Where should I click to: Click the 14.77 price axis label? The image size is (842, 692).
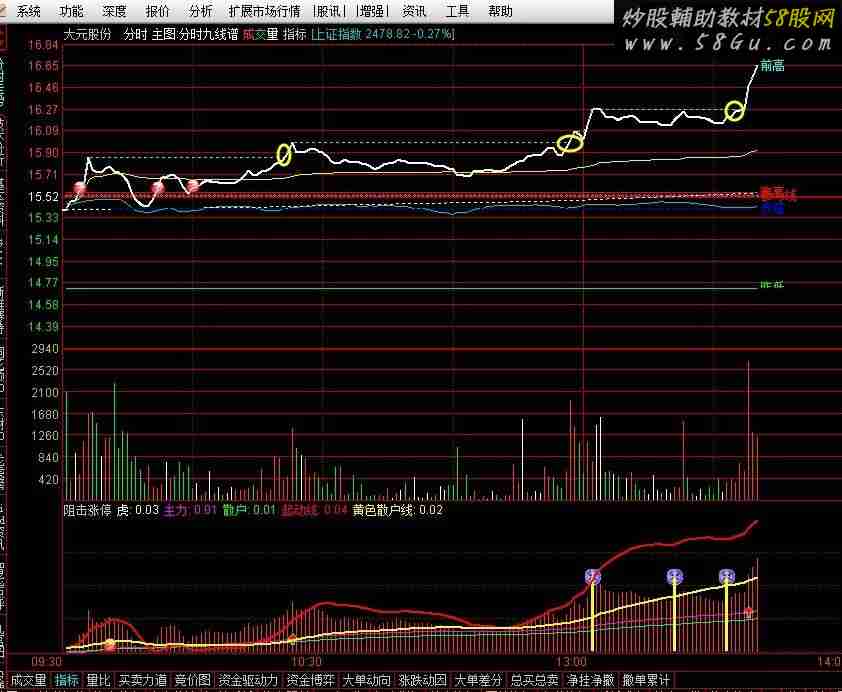click(43, 283)
